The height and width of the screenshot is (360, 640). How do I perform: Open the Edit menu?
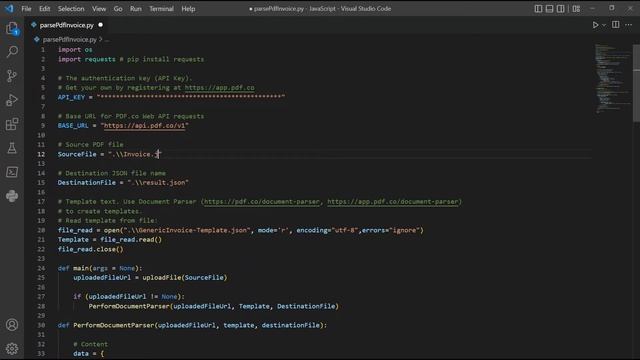[x=44, y=9]
